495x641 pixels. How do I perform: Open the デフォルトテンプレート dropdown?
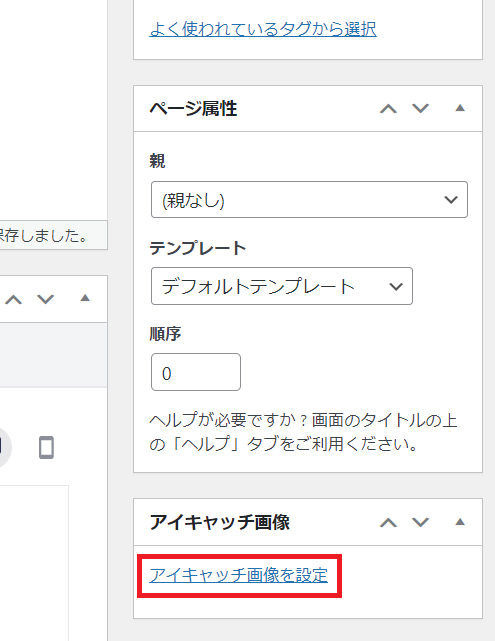click(x=282, y=286)
